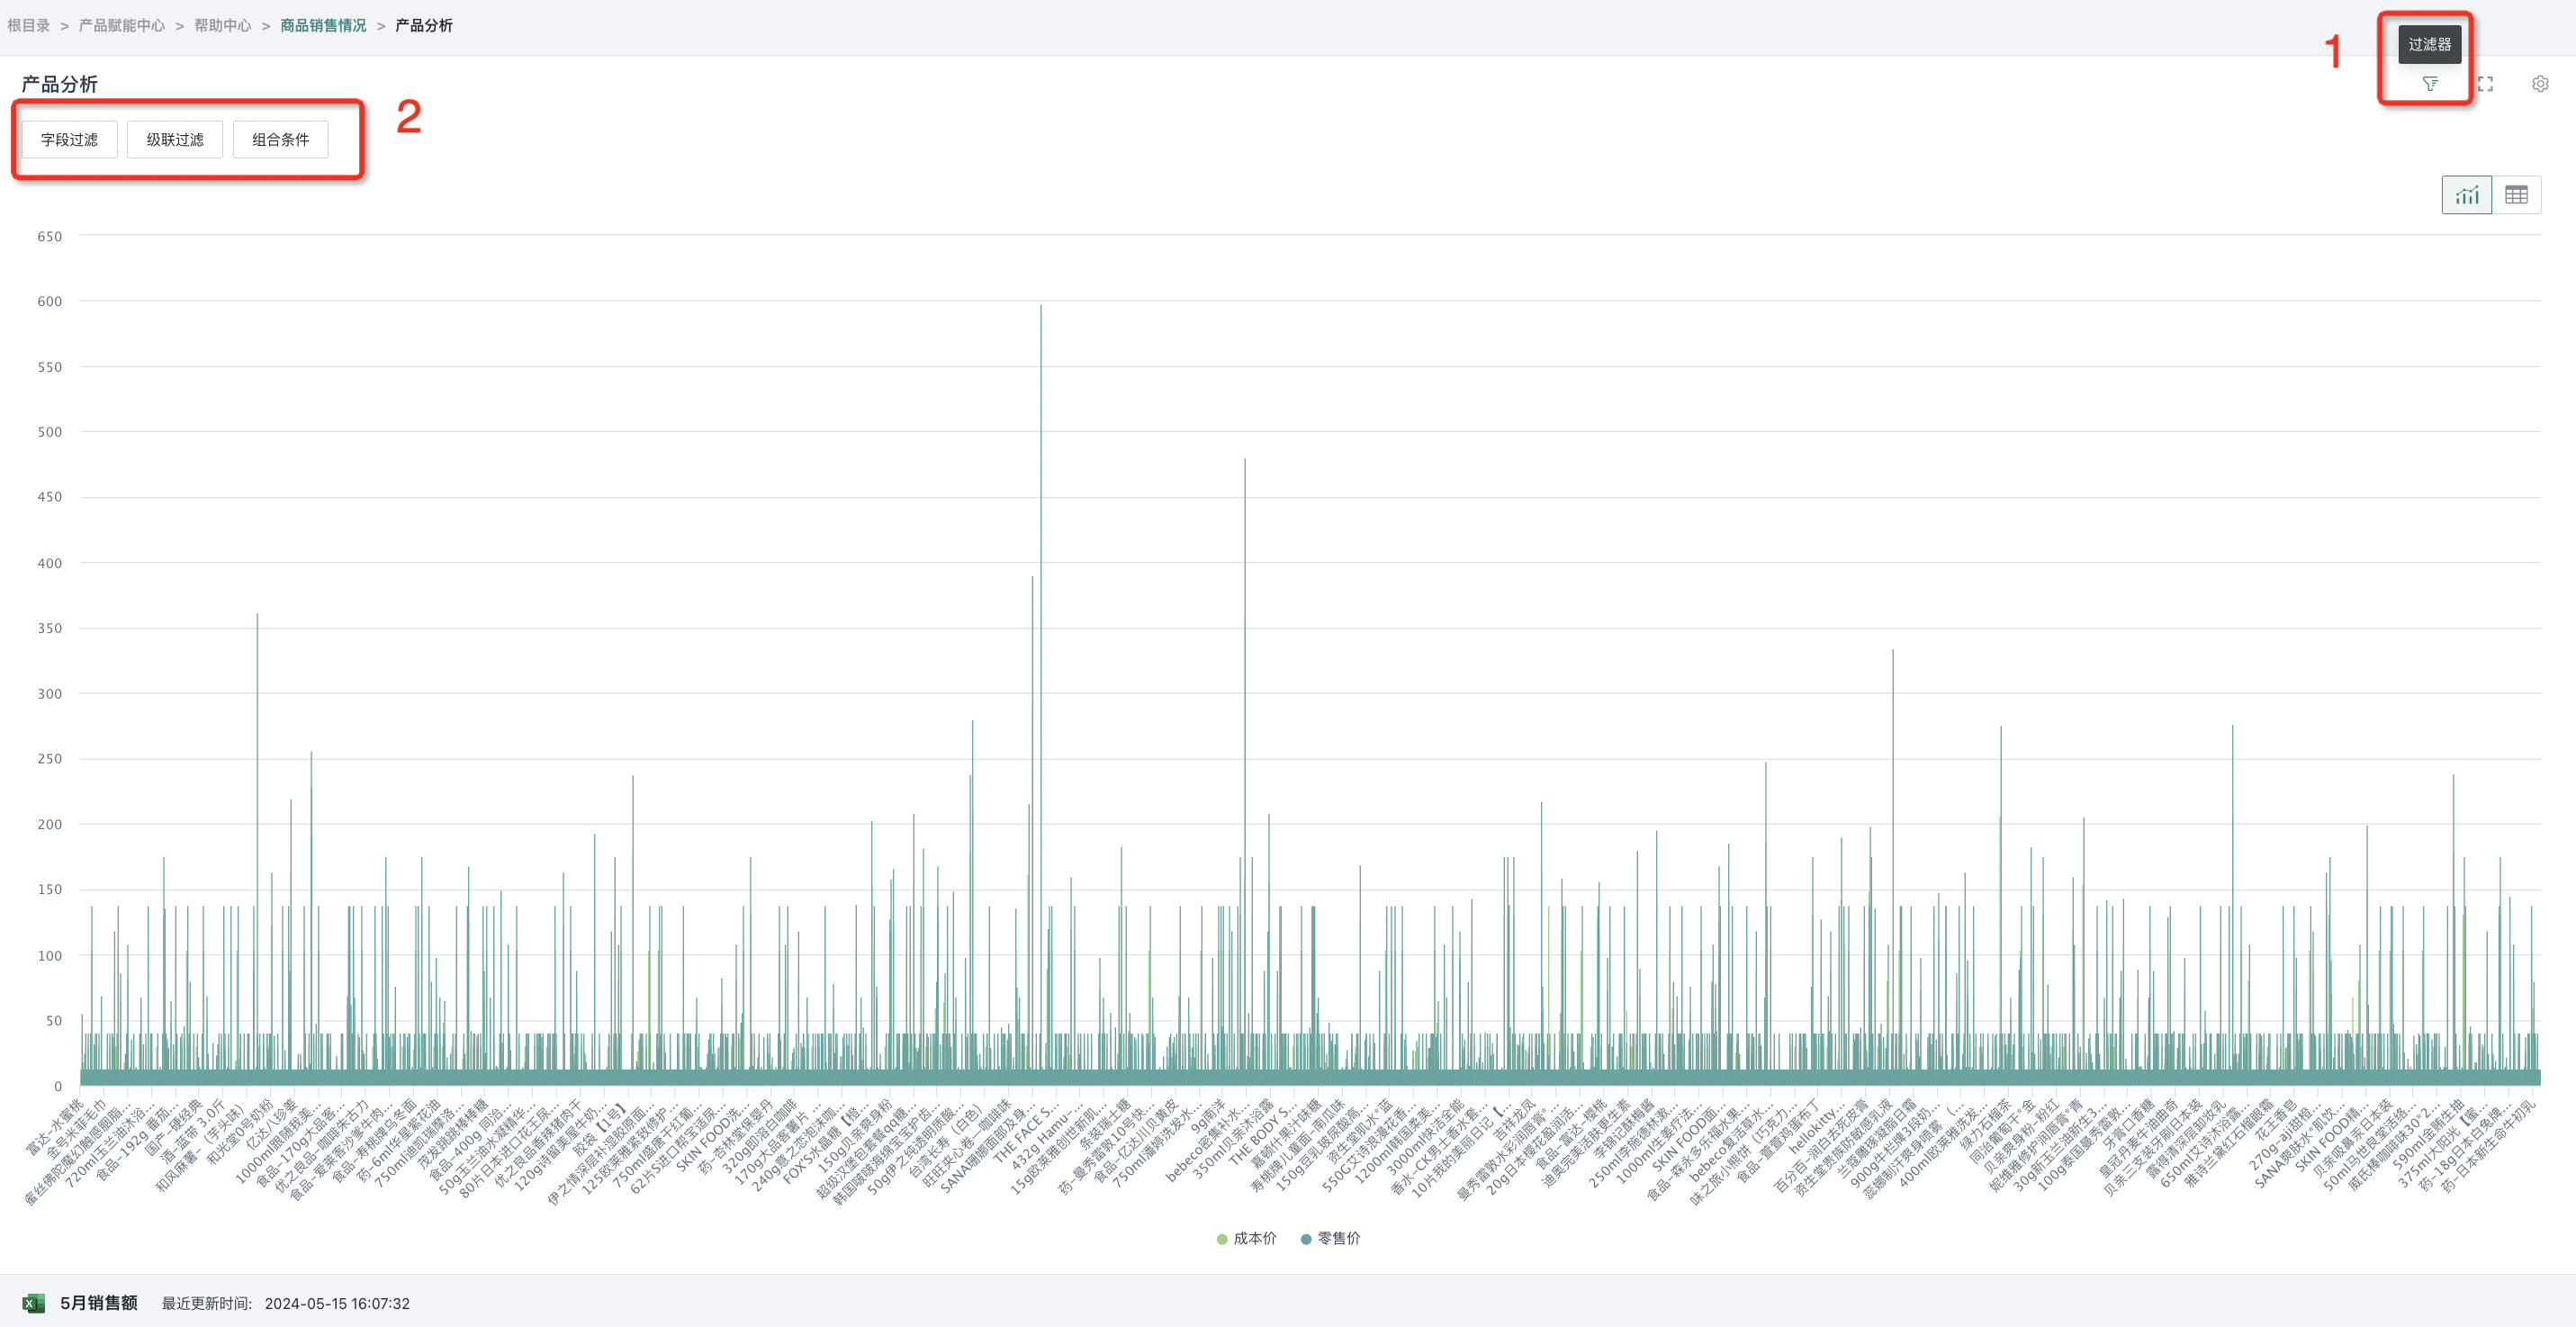This screenshot has height=1327, width=2576.
Task: Click the tallest bar near 600
Action: coord(1041,695)
